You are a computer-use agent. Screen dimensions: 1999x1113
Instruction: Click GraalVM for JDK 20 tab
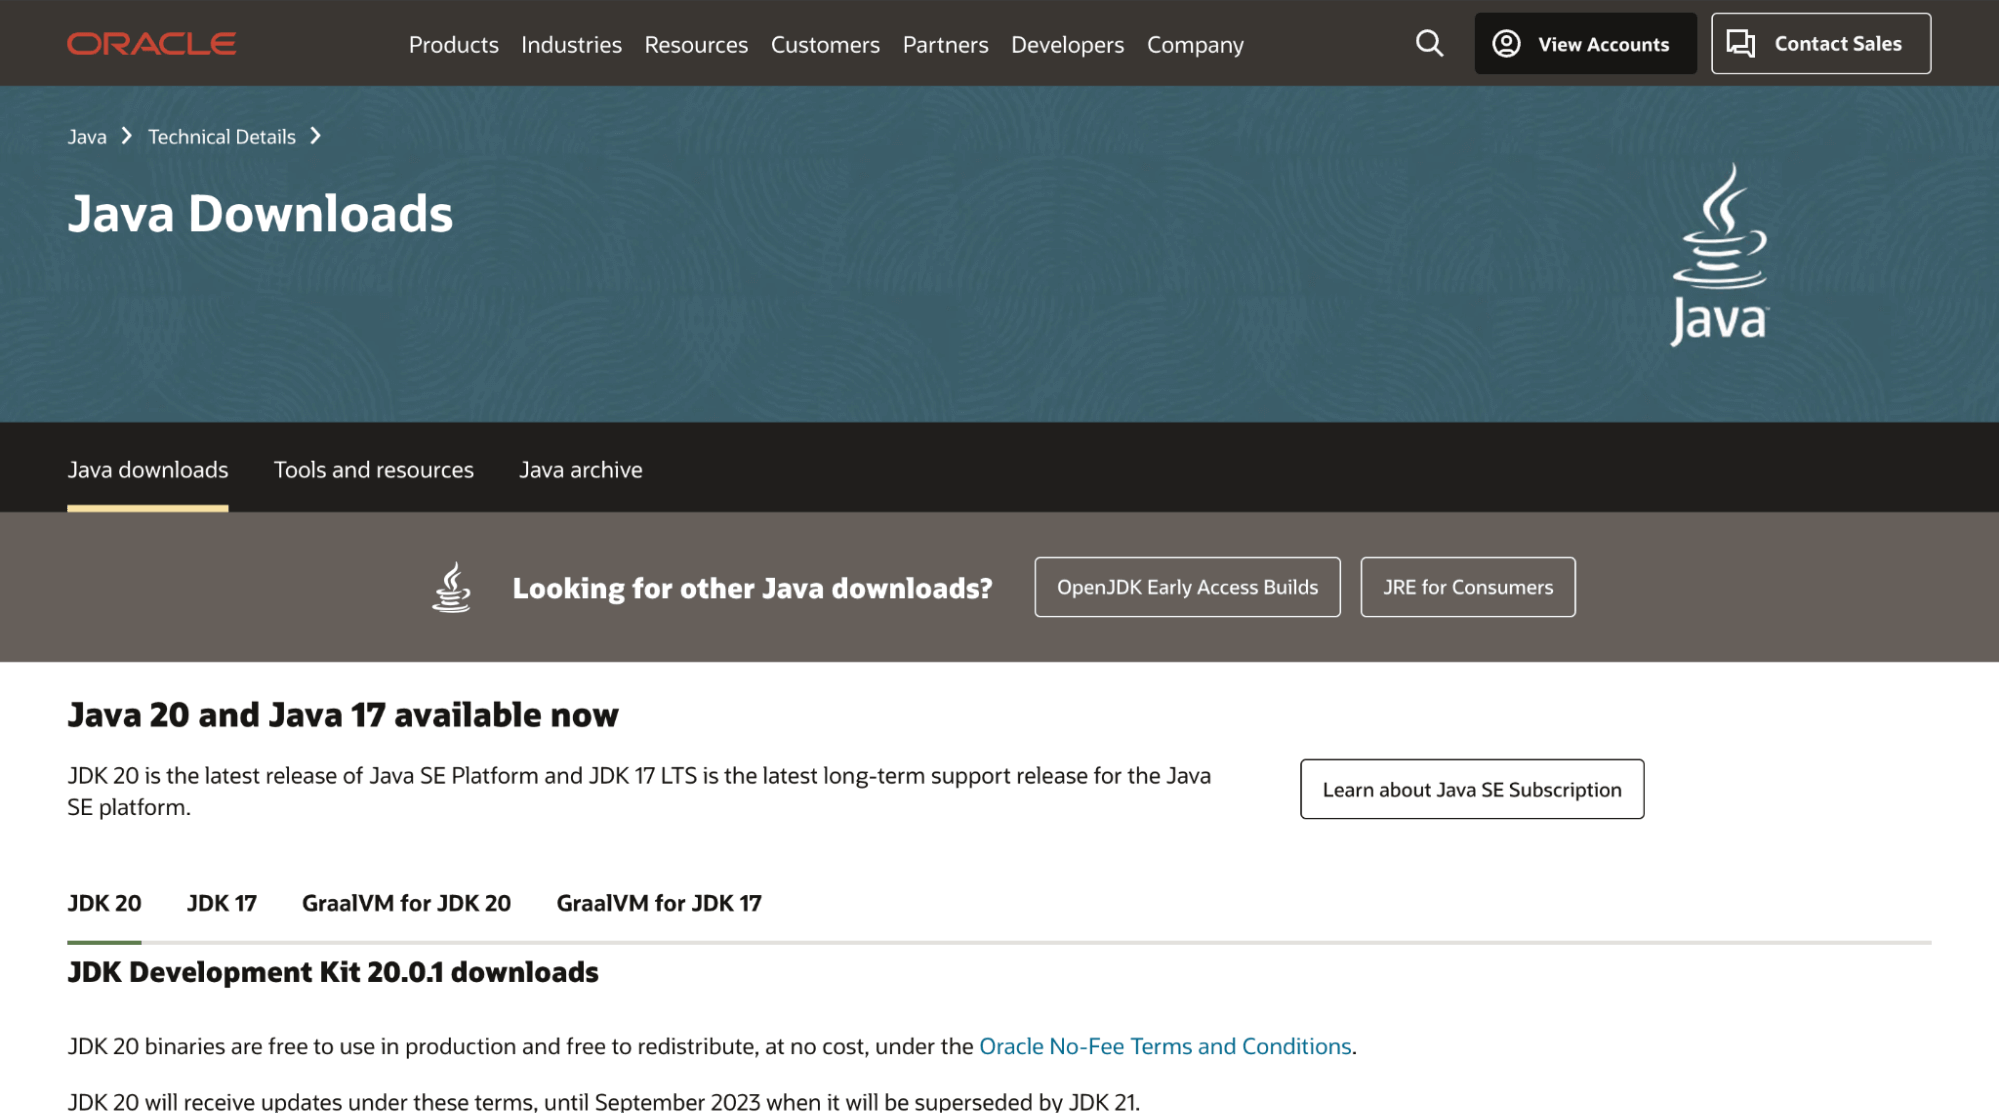pos(407,902)
